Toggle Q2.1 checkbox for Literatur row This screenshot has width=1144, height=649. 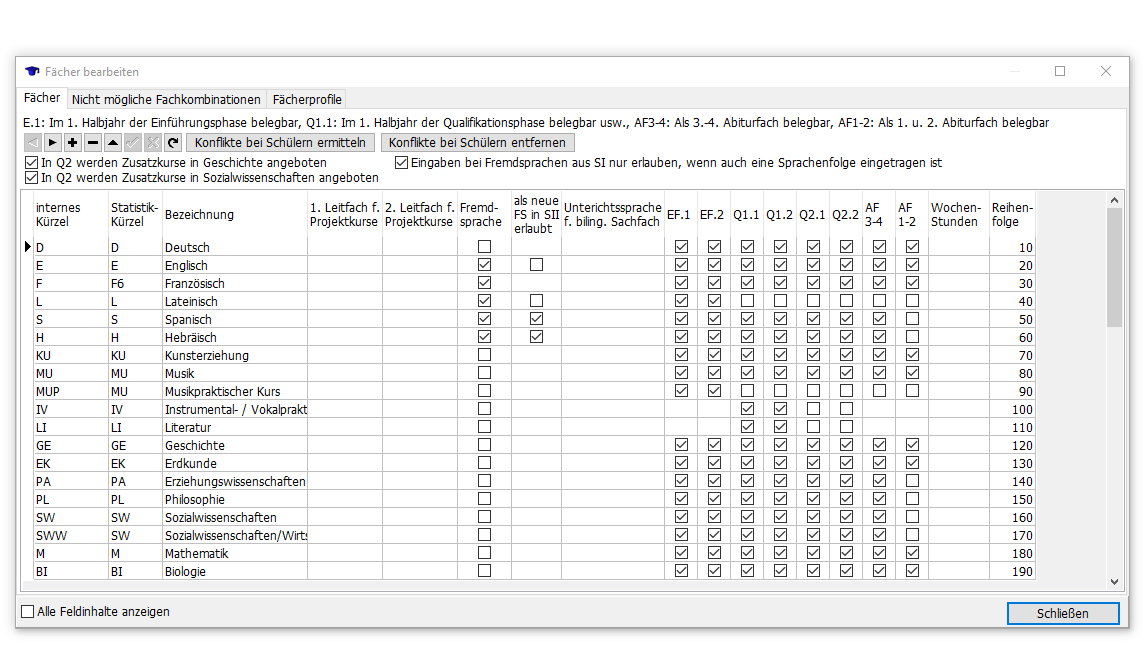click(813, 427)
